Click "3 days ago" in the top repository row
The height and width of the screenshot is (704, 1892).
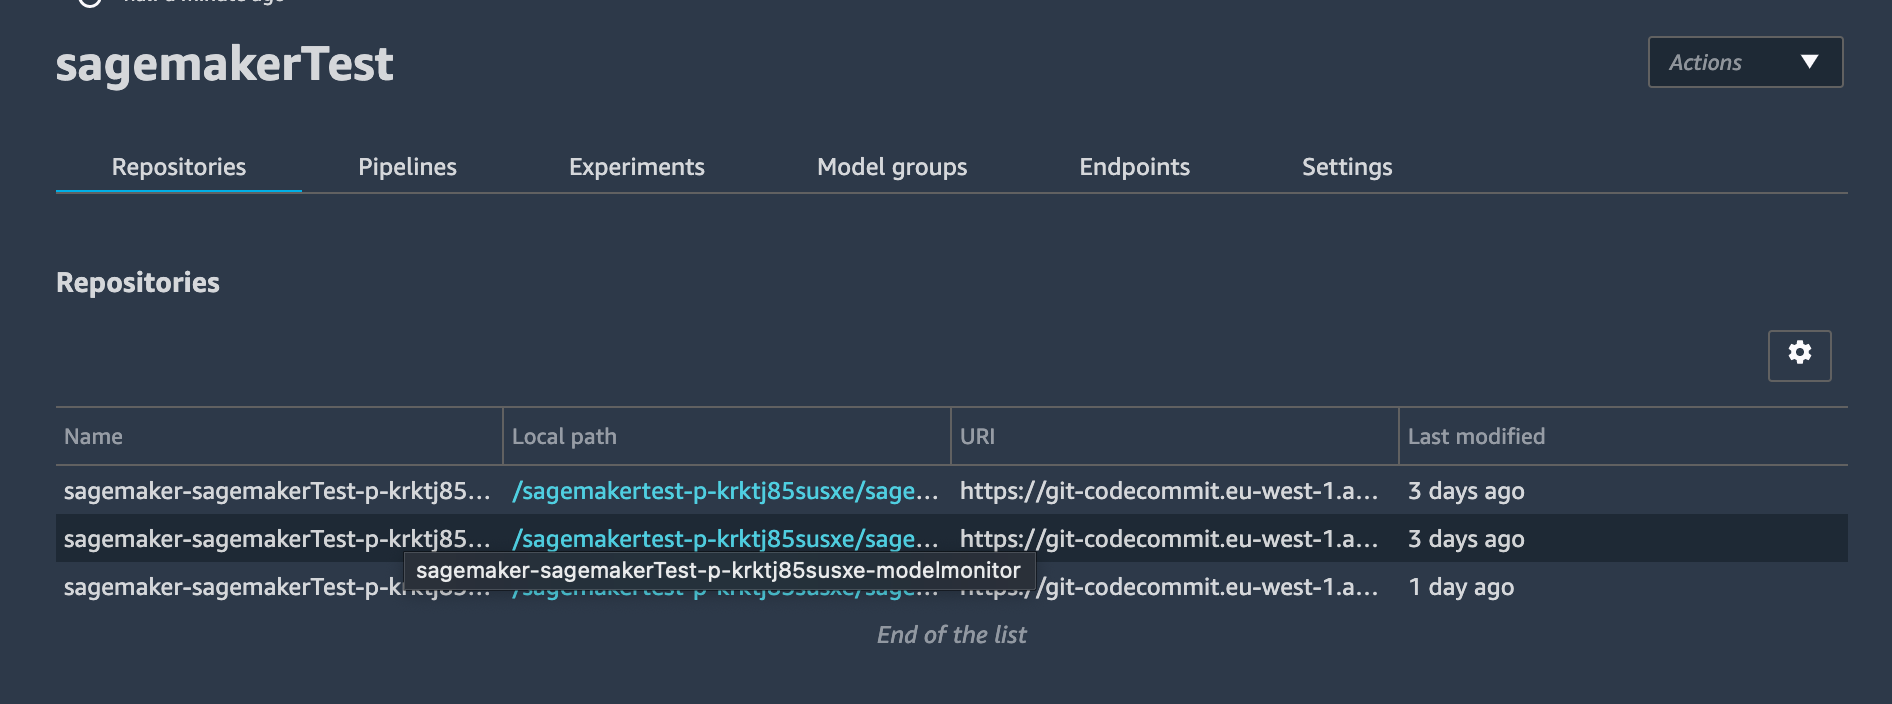(1466, 491)
